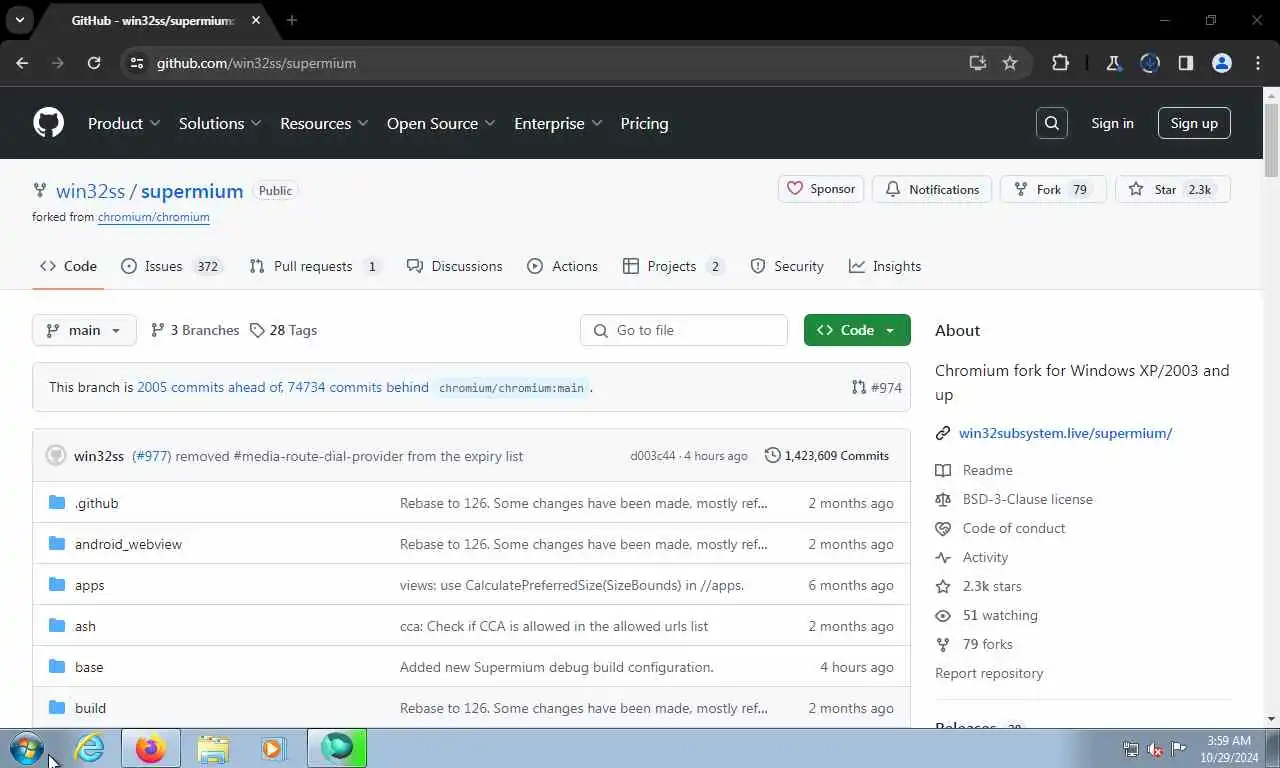Viewport: 1280px width, 768px height.
Task: View the 1,423,609 Commits history
Action: tap(827, 455)
